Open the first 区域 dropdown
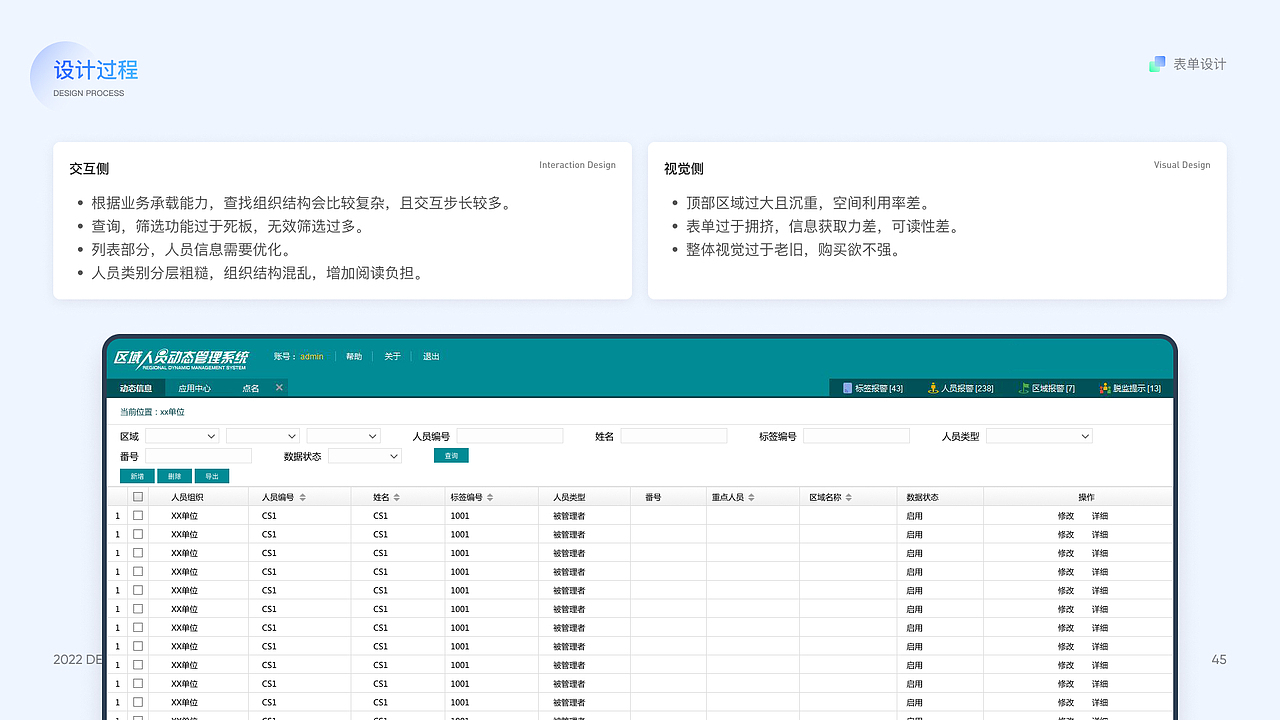 [x=182, y=436]
